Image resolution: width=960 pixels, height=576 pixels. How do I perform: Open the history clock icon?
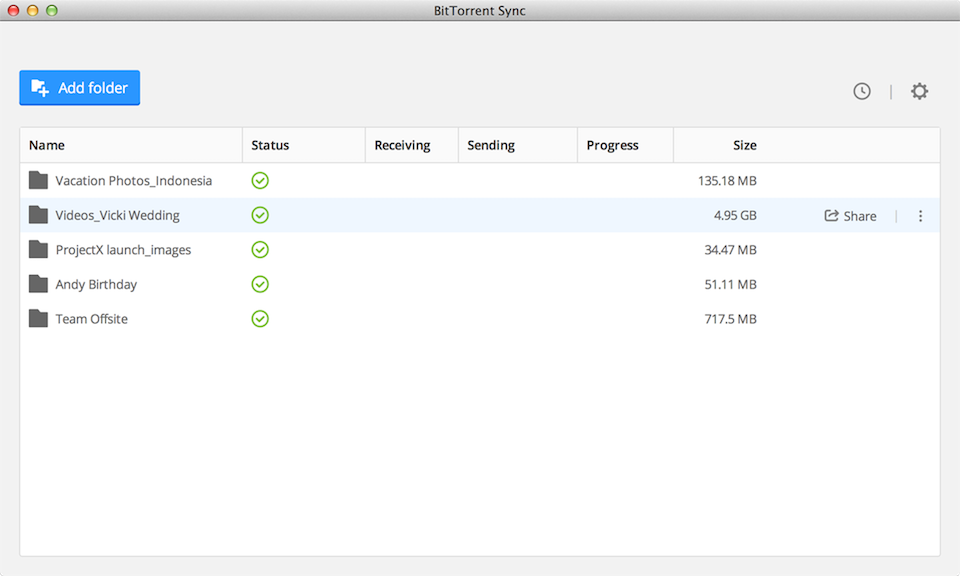pyautogui.click(x=862, y=91)
